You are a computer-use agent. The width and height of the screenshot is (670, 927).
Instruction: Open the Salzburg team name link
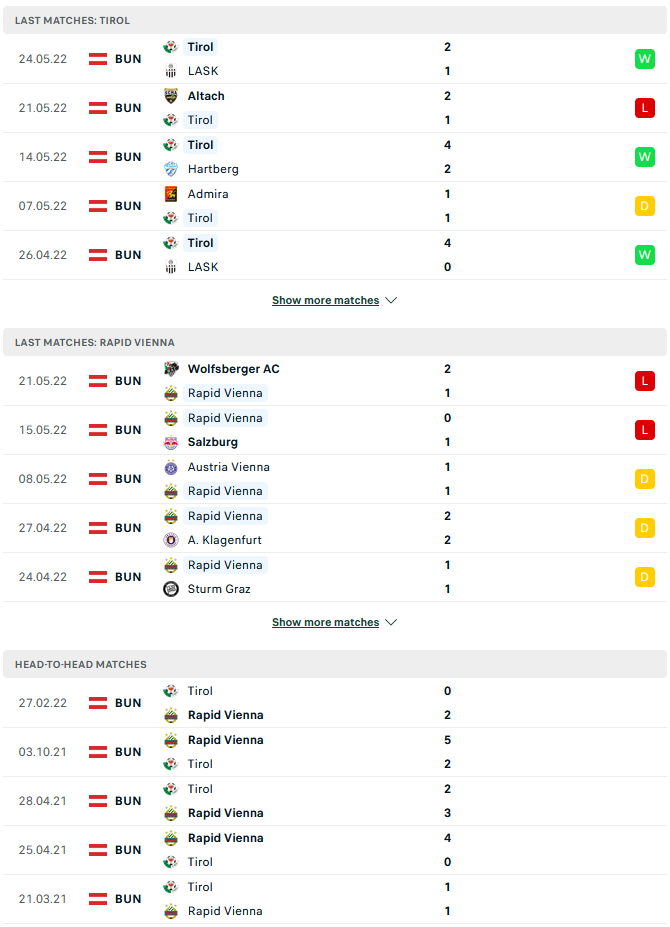pyautogui.click(x=212, y=442)
